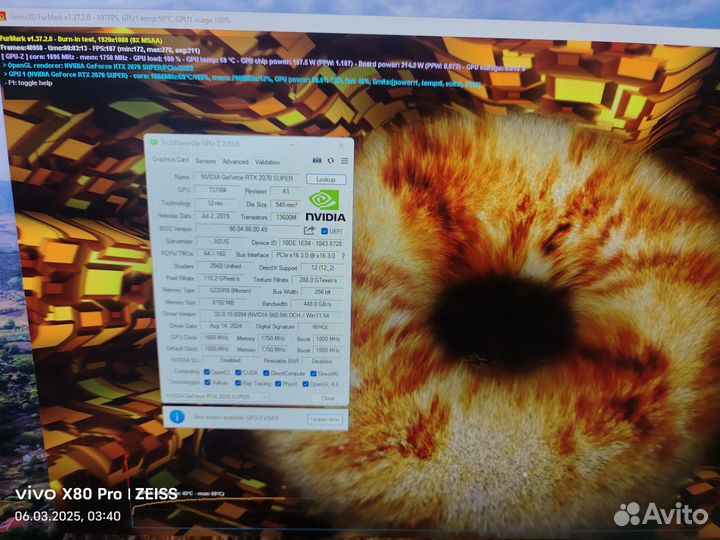Click the GPU-Z screenshot camera icon
This screenshot has height=540, width=720.
click(317, 160)
